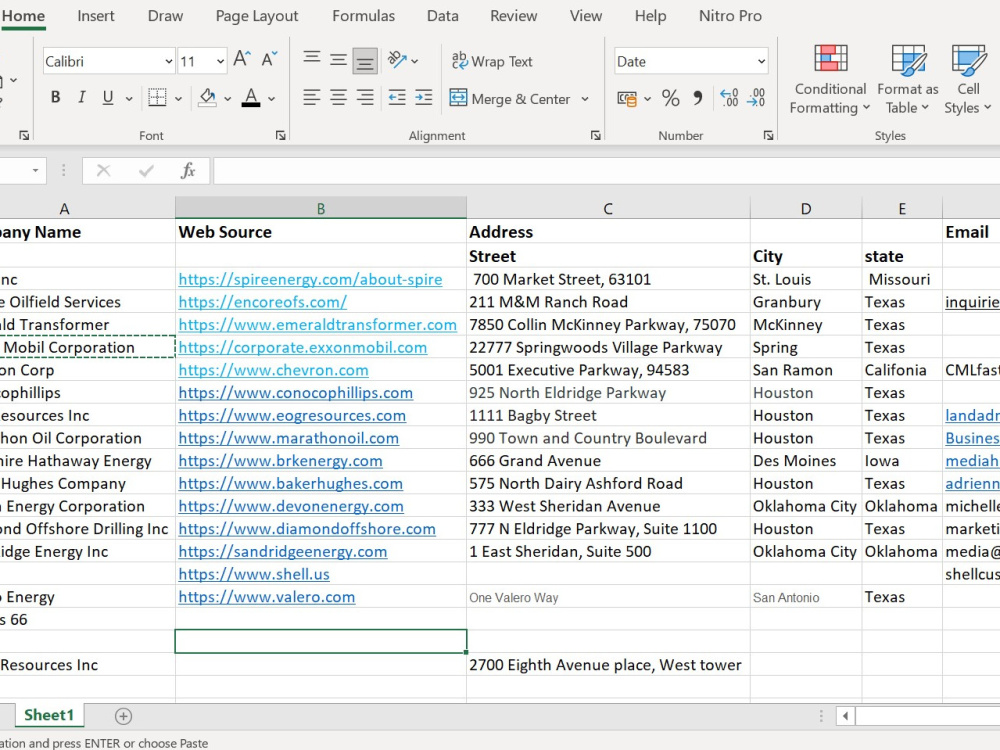Toggle Bold formatting
The width and height of the screenshot is (1000, 750).
coord(55,98)
